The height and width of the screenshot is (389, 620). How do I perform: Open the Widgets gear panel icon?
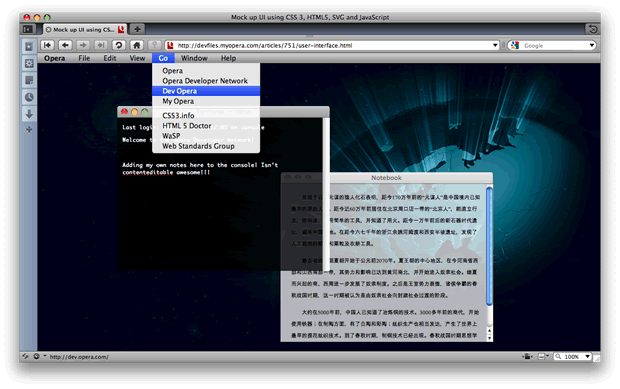[29, 64]
